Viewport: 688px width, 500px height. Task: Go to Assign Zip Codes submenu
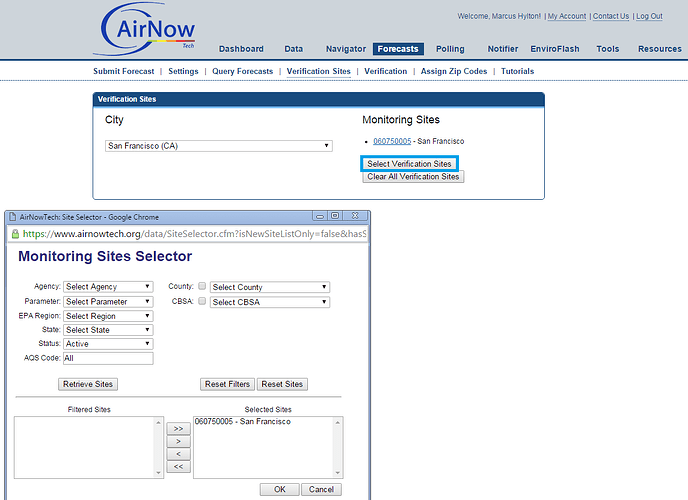(454, 71)
